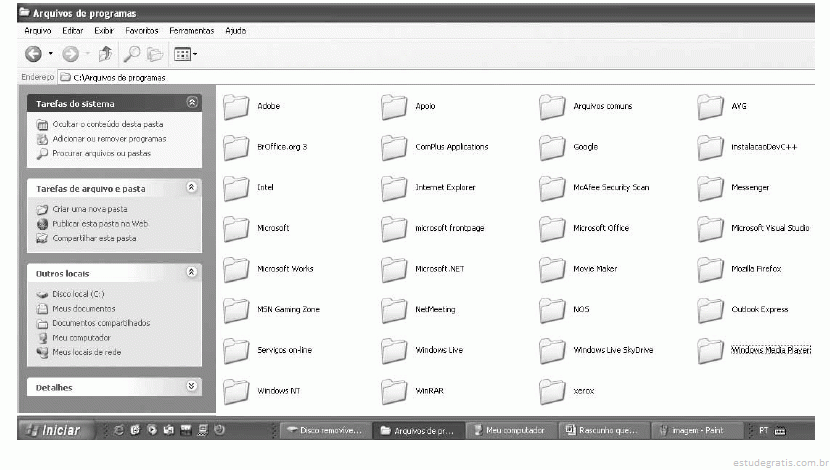Select the Internet Explorer folder icon

tap(394, 188)
